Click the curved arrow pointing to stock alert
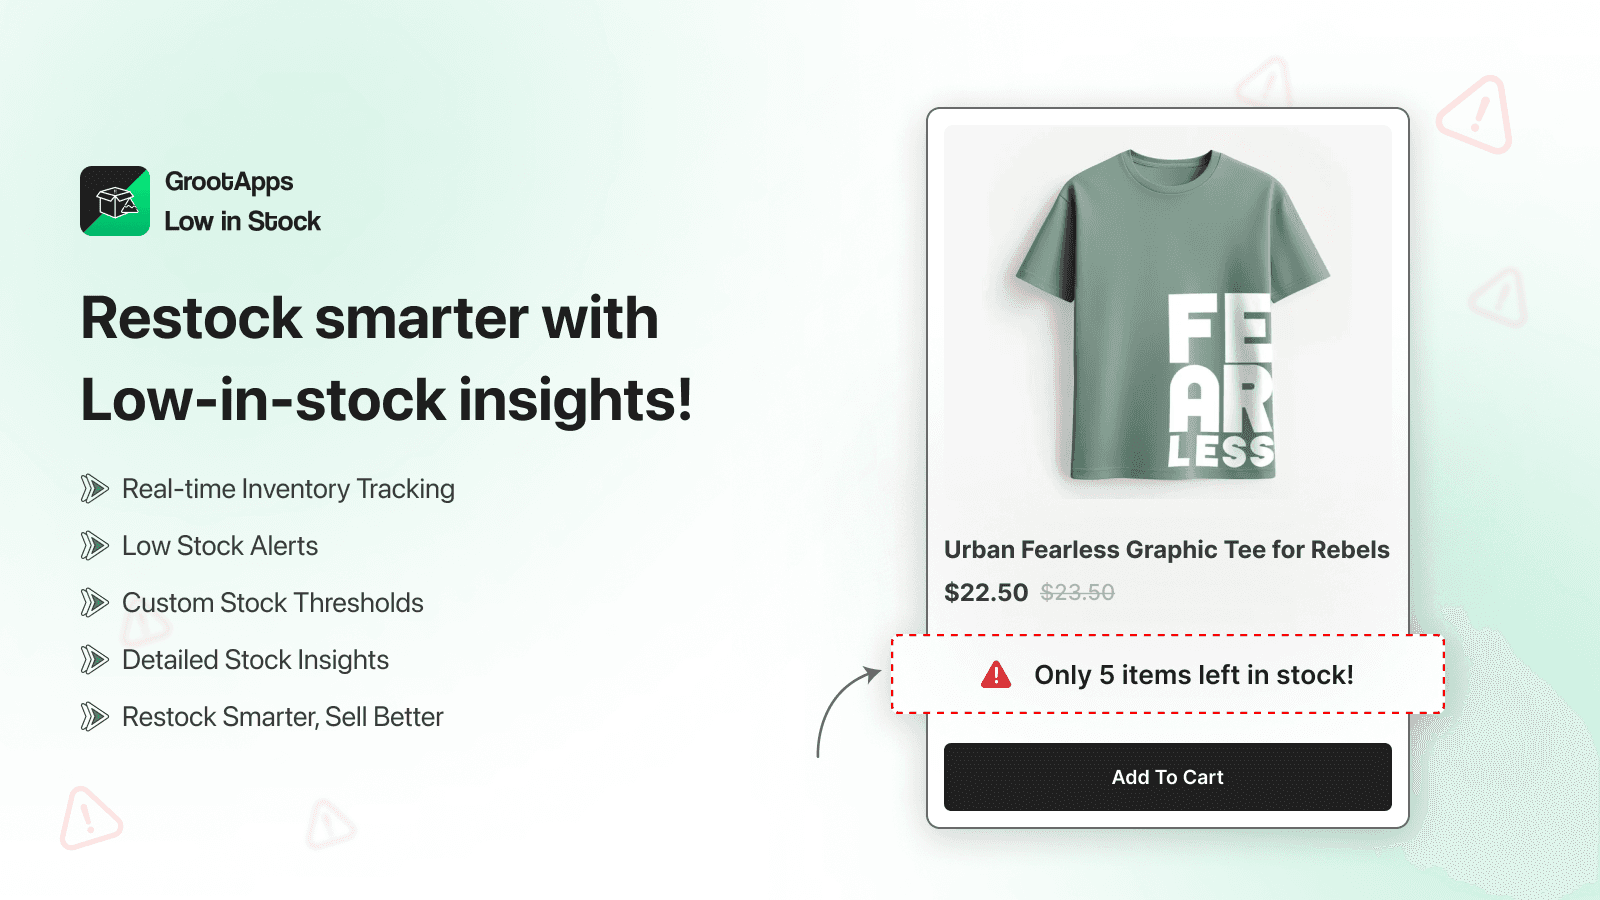Viewport: 1600px width, 900px height. pyautogui.click(x=842, y=708)
